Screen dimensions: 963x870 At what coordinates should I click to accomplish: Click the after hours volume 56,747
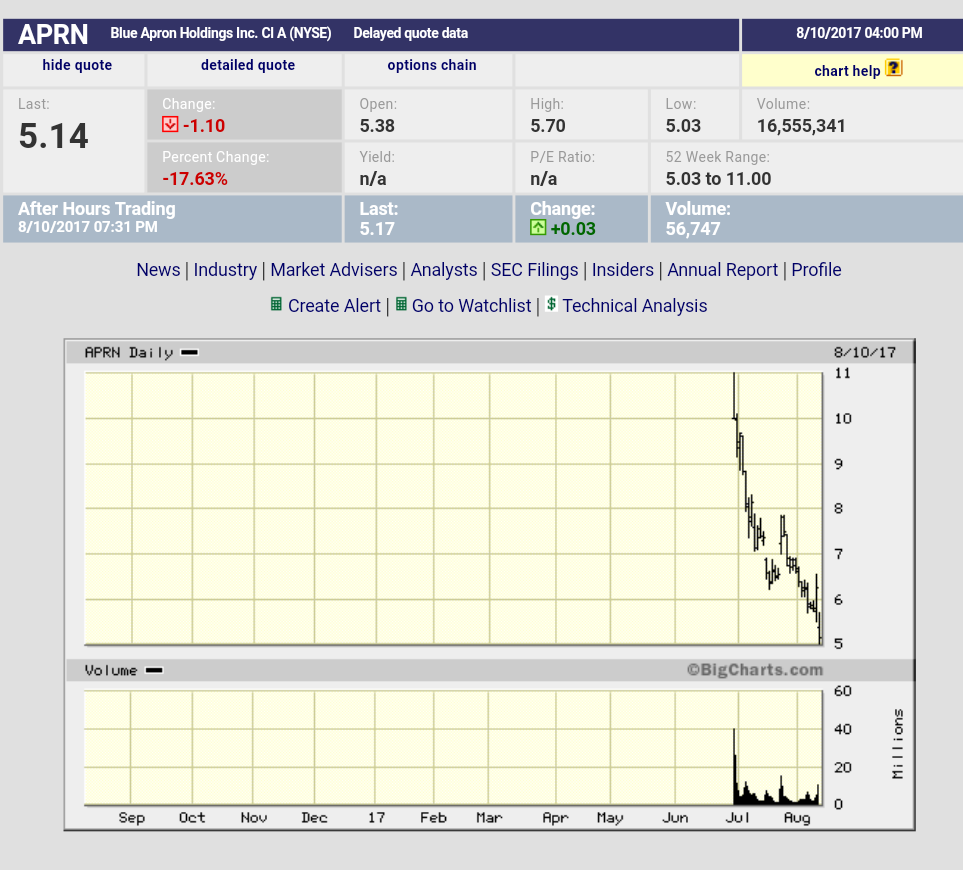tap(693, 229)
